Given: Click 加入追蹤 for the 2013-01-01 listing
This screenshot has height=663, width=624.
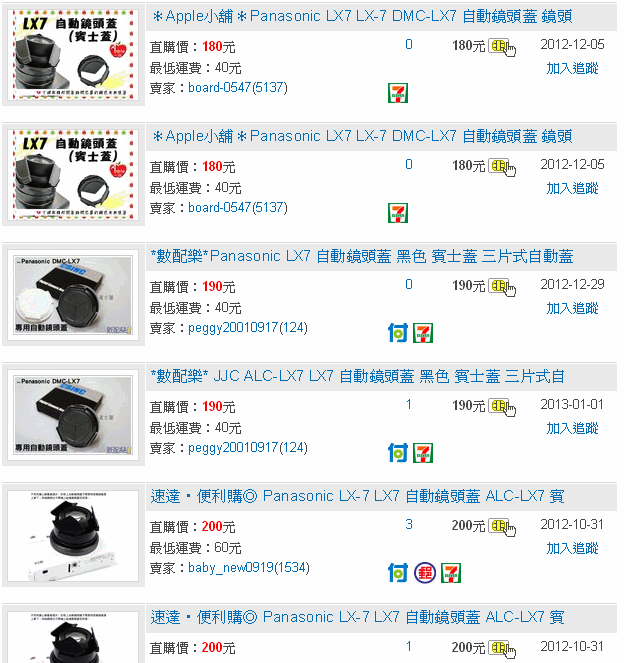Looking at the screenshot, I should point(572,428).
